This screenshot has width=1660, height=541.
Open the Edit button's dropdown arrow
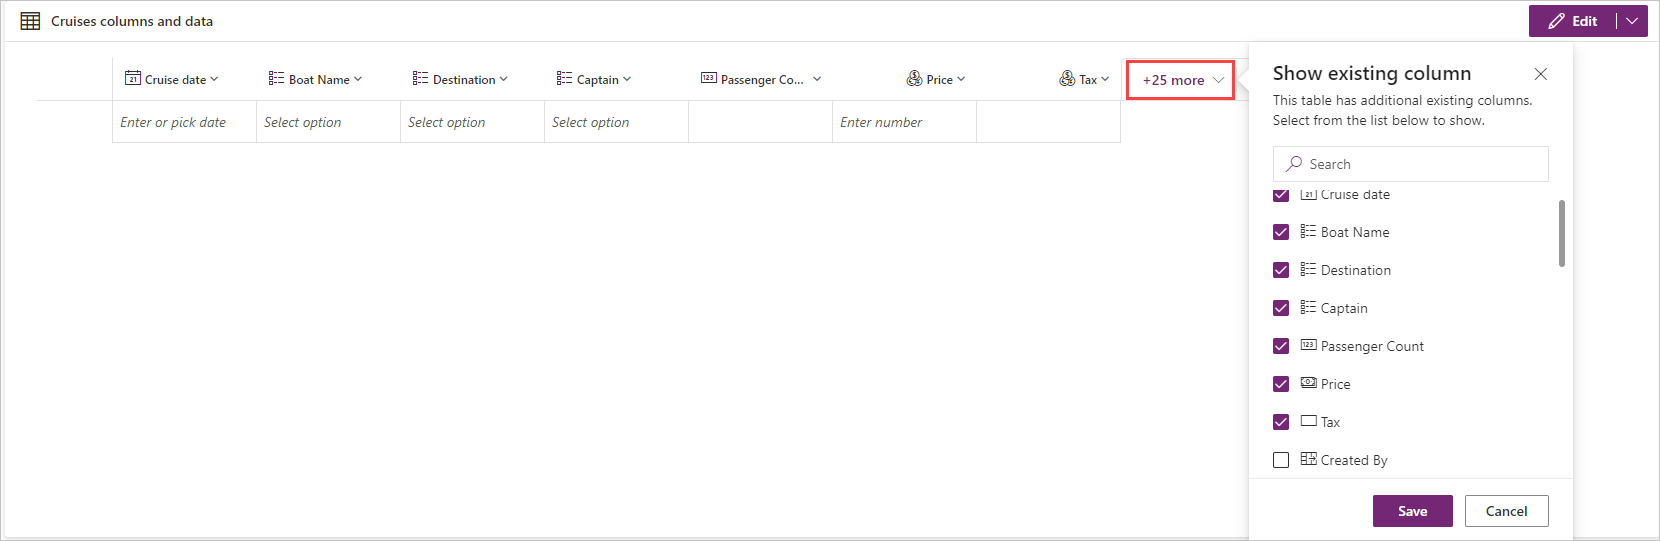pyautogui.click(x=1632, y=21)
